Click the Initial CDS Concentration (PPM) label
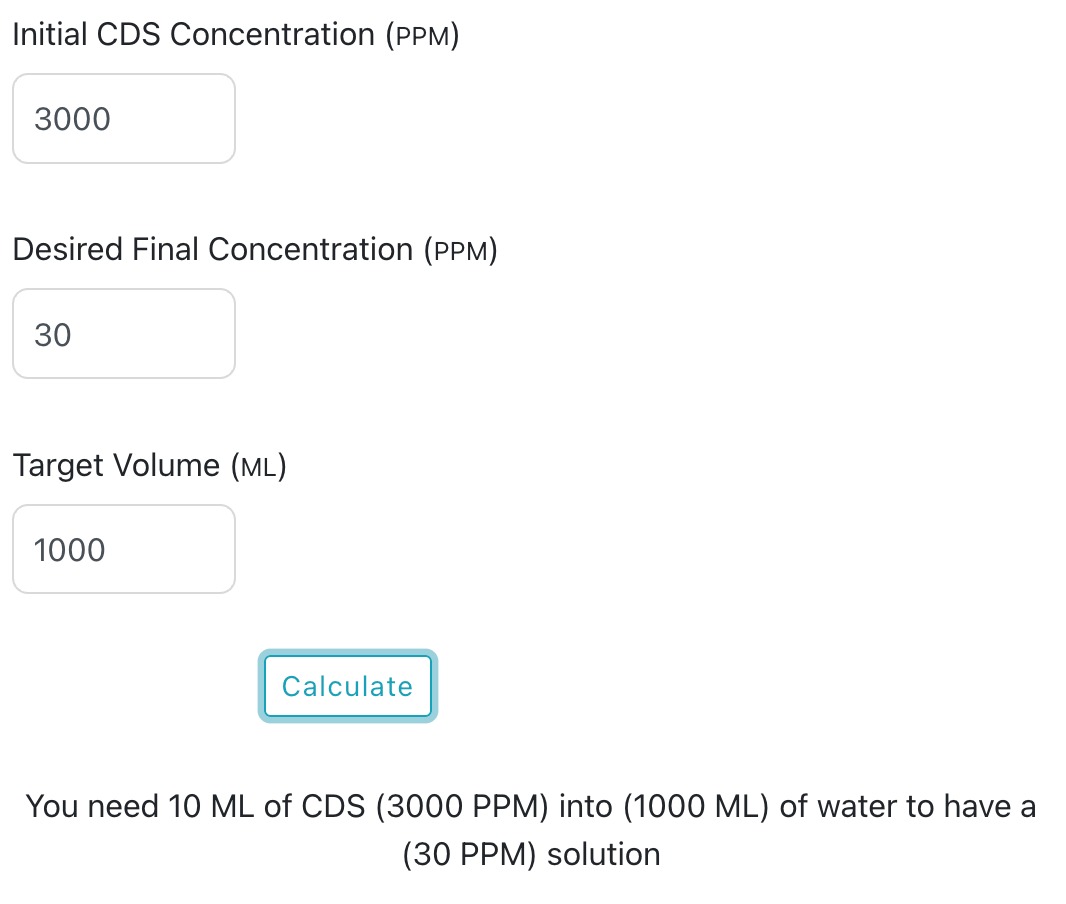 click(x=233, y=33)
